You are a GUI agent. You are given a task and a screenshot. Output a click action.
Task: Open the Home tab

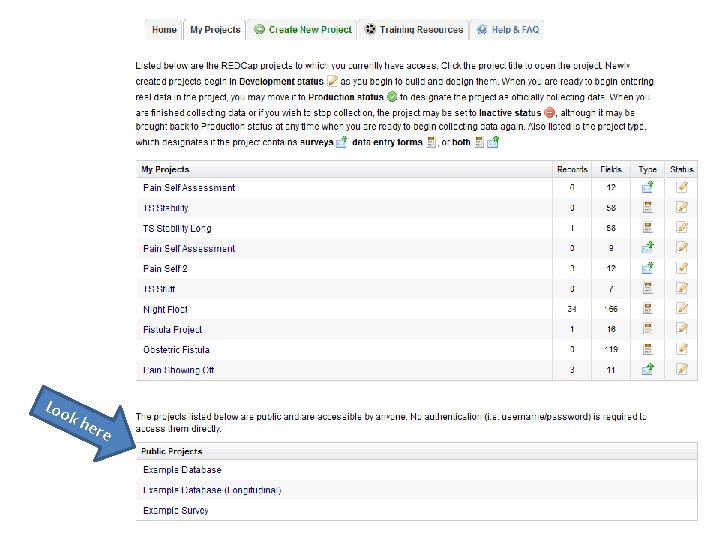coord(164,30)
